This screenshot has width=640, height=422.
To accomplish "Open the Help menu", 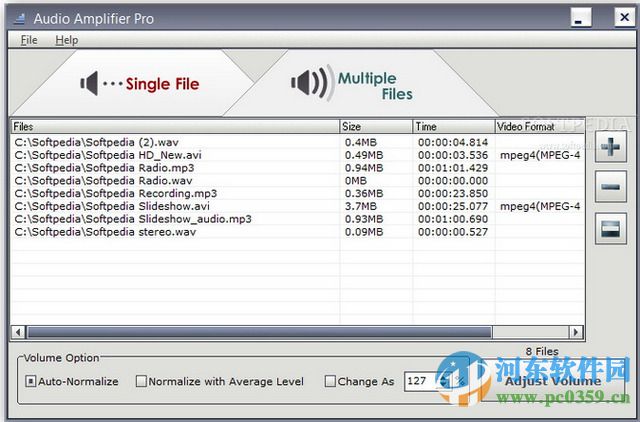I will coord(67,40).
